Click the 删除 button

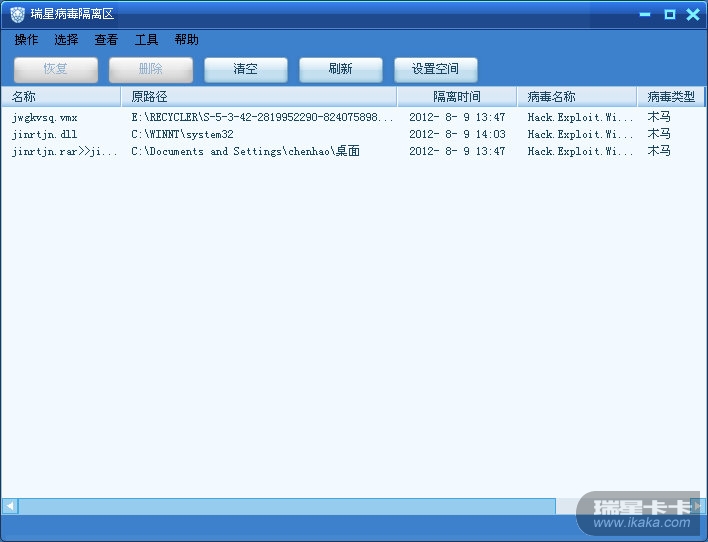click(x=151, y=69)
